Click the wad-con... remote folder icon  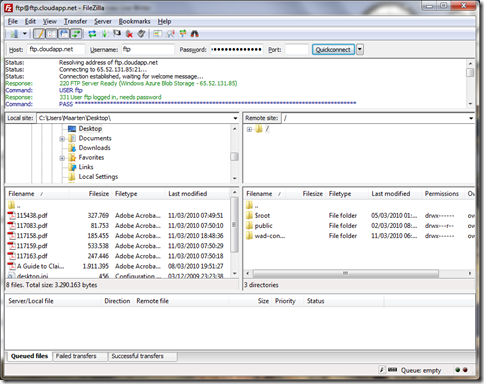point(249,236)
